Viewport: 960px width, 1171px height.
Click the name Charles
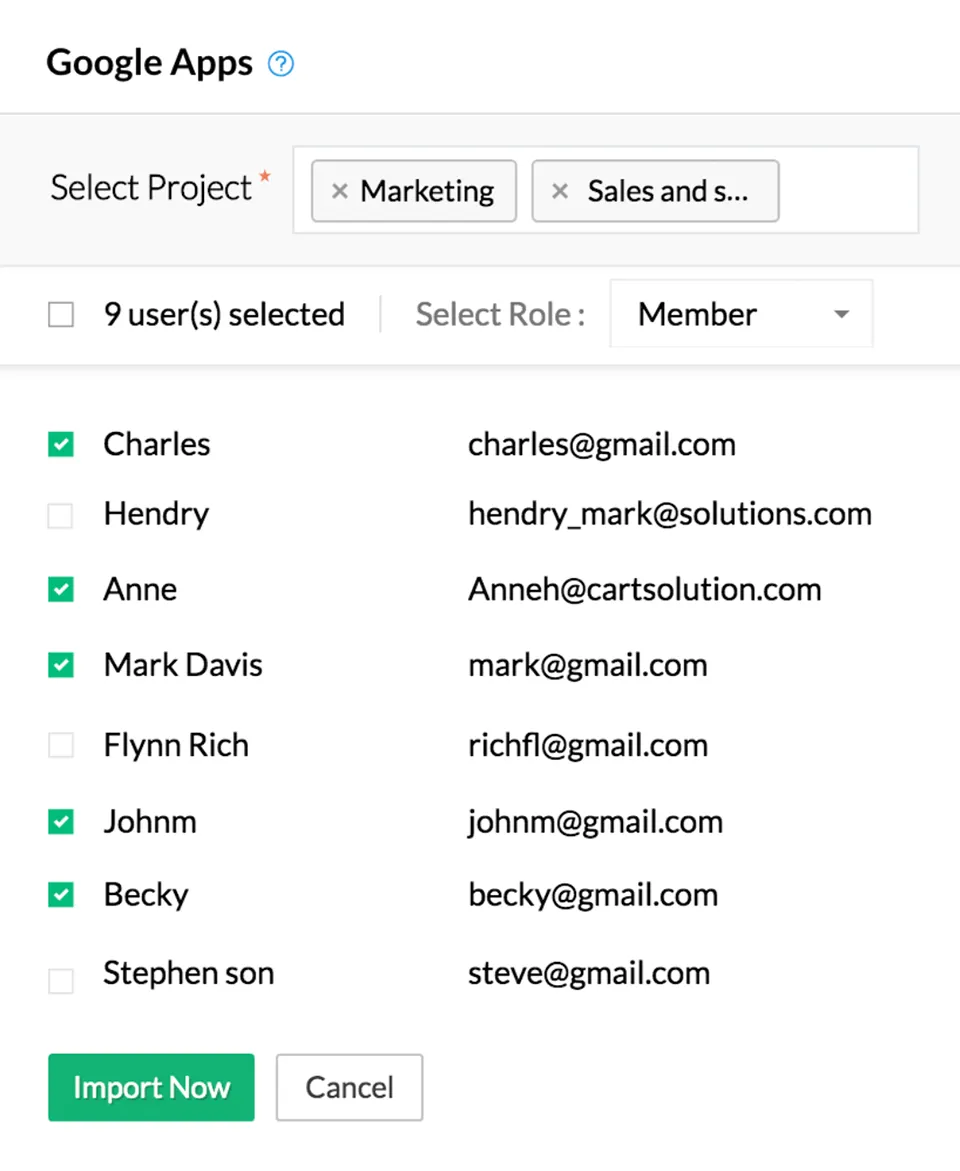click(157, 444)
